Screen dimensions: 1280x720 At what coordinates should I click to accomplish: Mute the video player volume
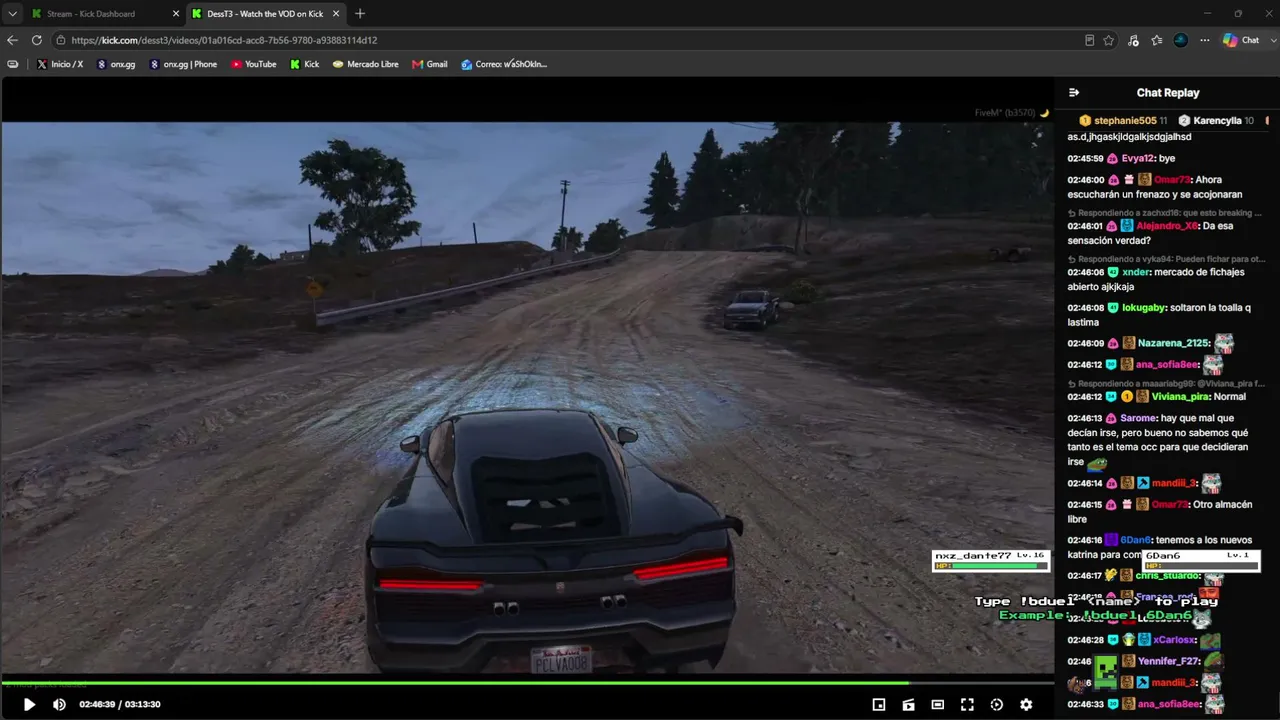(59, 704)
